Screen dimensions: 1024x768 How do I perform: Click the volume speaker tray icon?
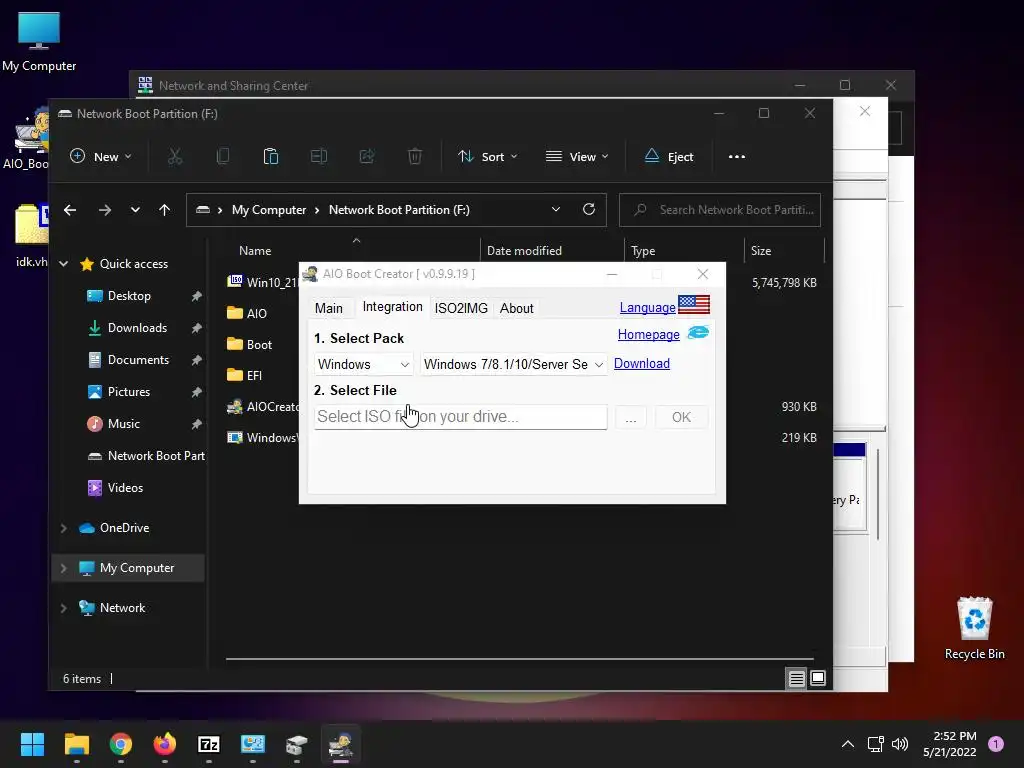click(900, 744)
